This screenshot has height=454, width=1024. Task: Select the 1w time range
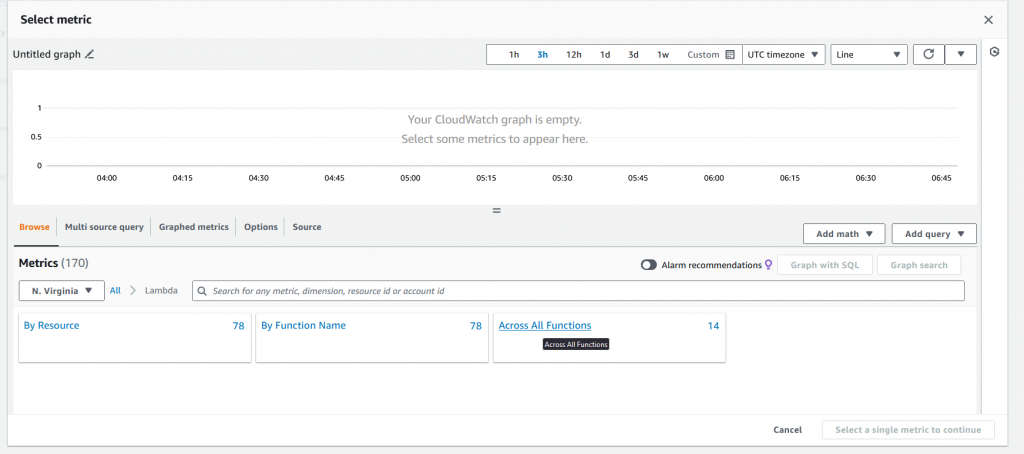tap(663, 55)
